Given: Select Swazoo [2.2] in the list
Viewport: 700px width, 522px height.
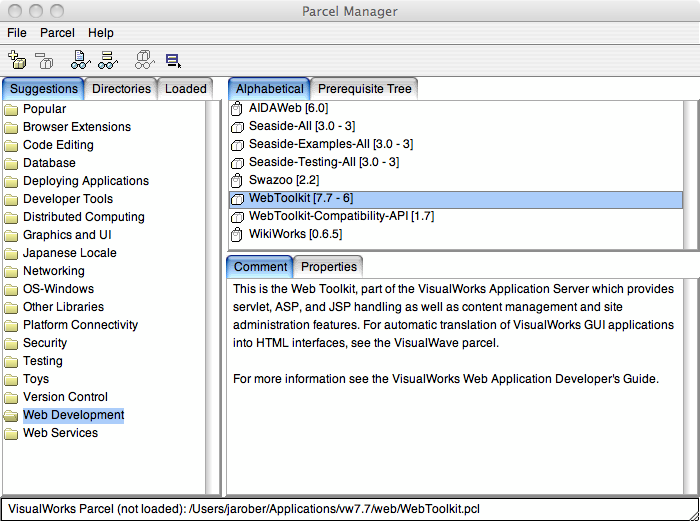Looking at the screenshot, I should pyautogui.click(x=284, y=180).
